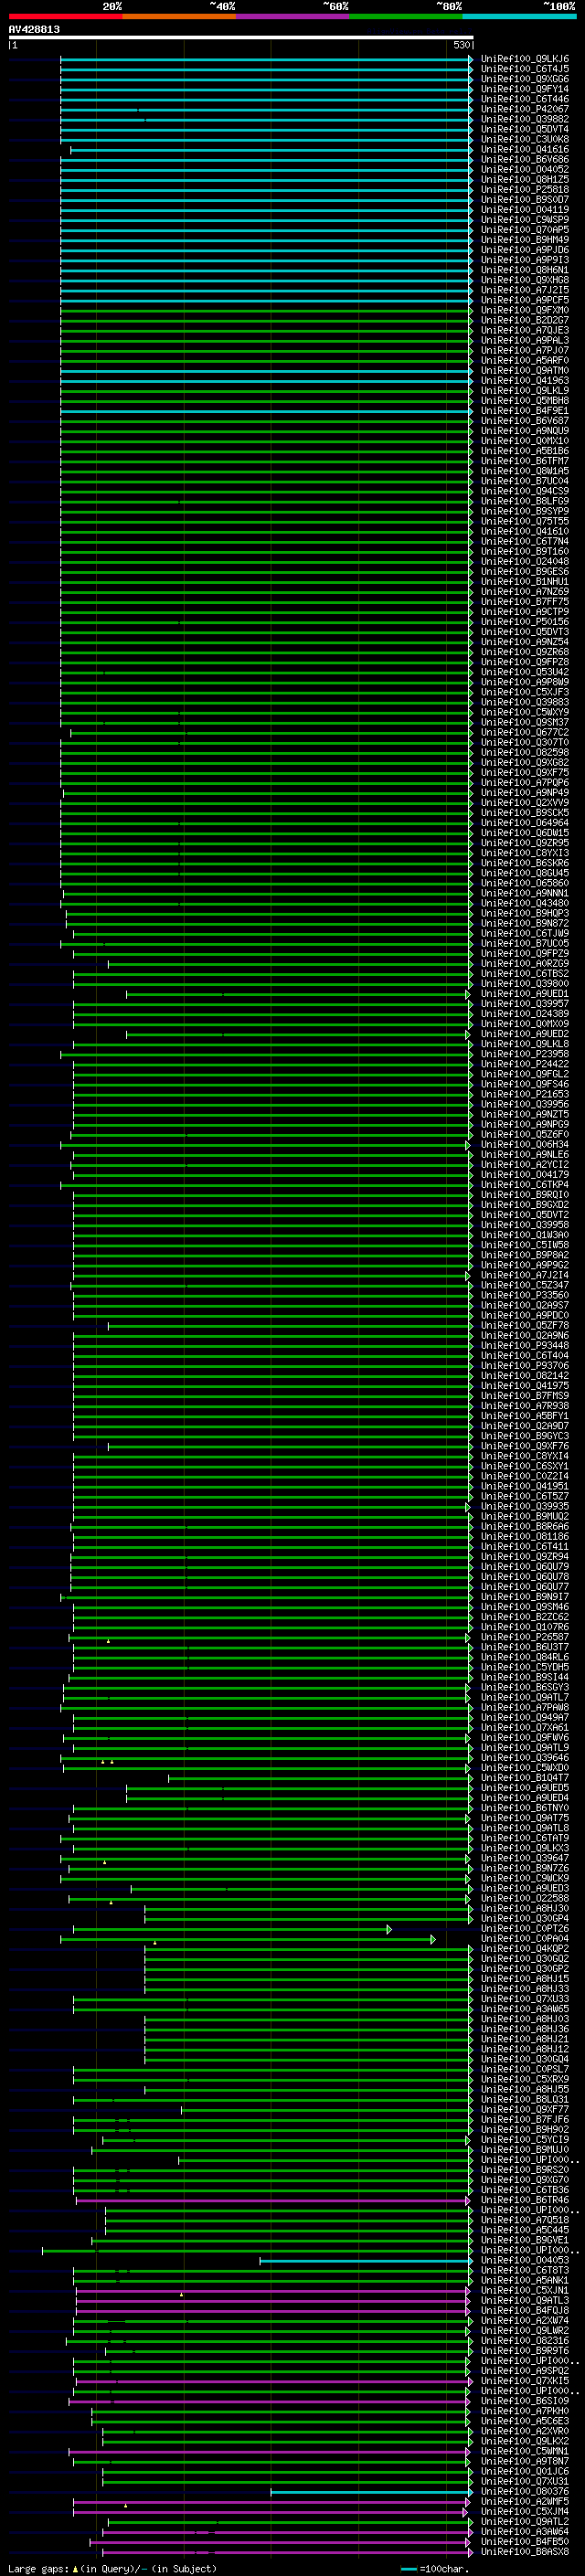Click cyan alignment bar for UniRef100_Q41963
Viewport: 585px width, 2576px height.
pos(266,381)
